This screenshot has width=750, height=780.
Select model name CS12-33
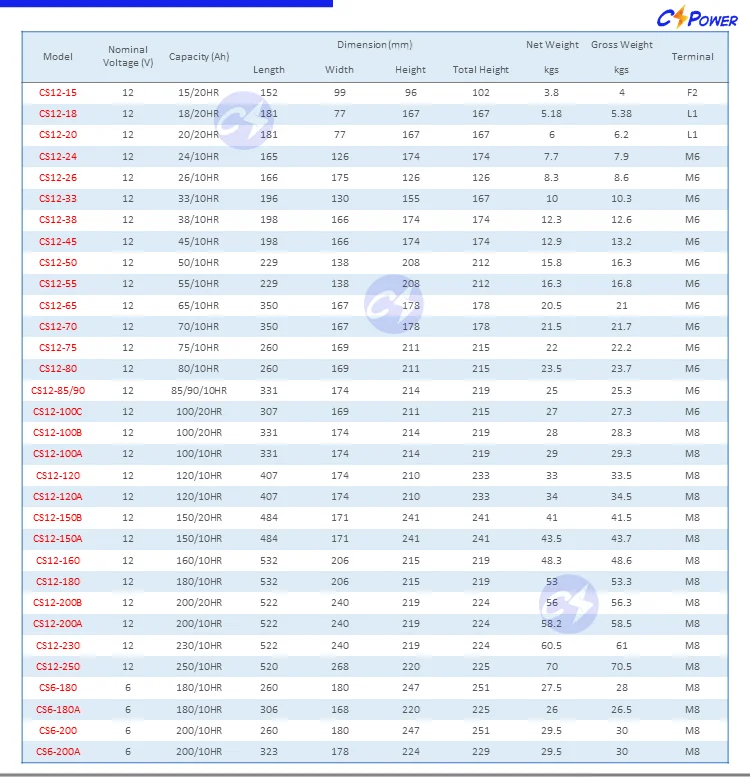click(x=58, y=198)
